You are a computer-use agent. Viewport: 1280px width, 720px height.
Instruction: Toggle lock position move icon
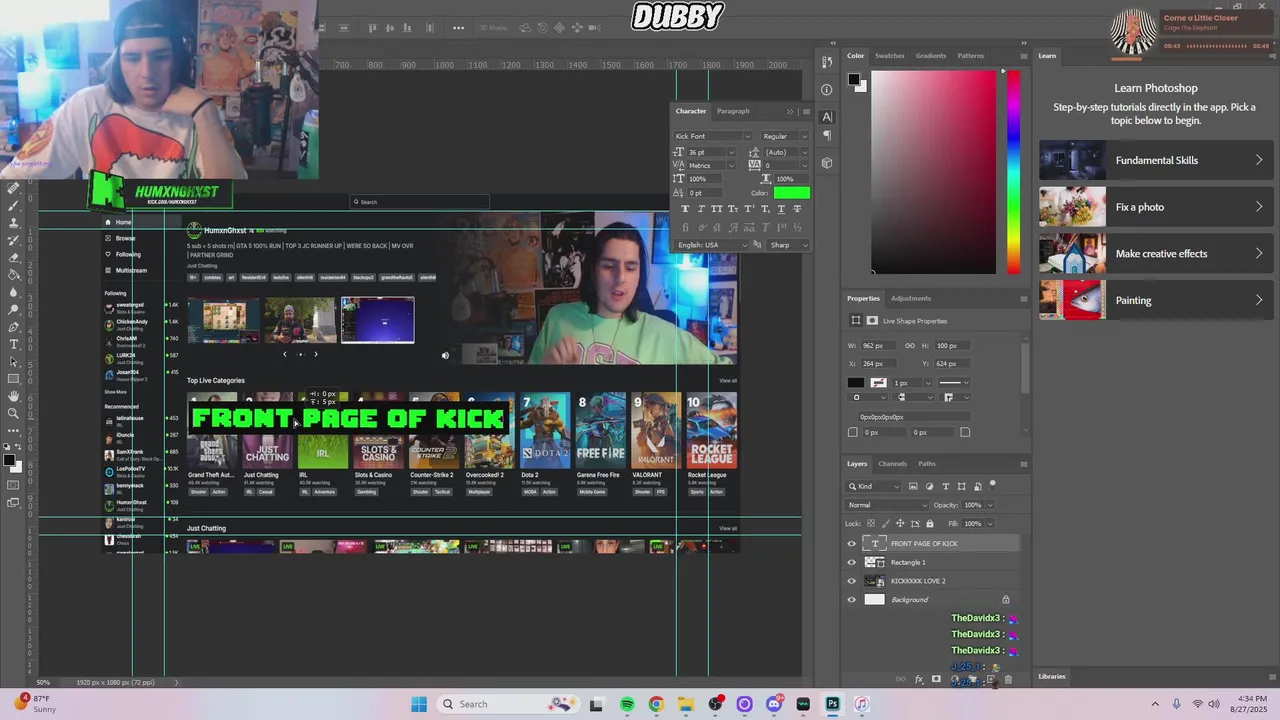click(900, 523)
